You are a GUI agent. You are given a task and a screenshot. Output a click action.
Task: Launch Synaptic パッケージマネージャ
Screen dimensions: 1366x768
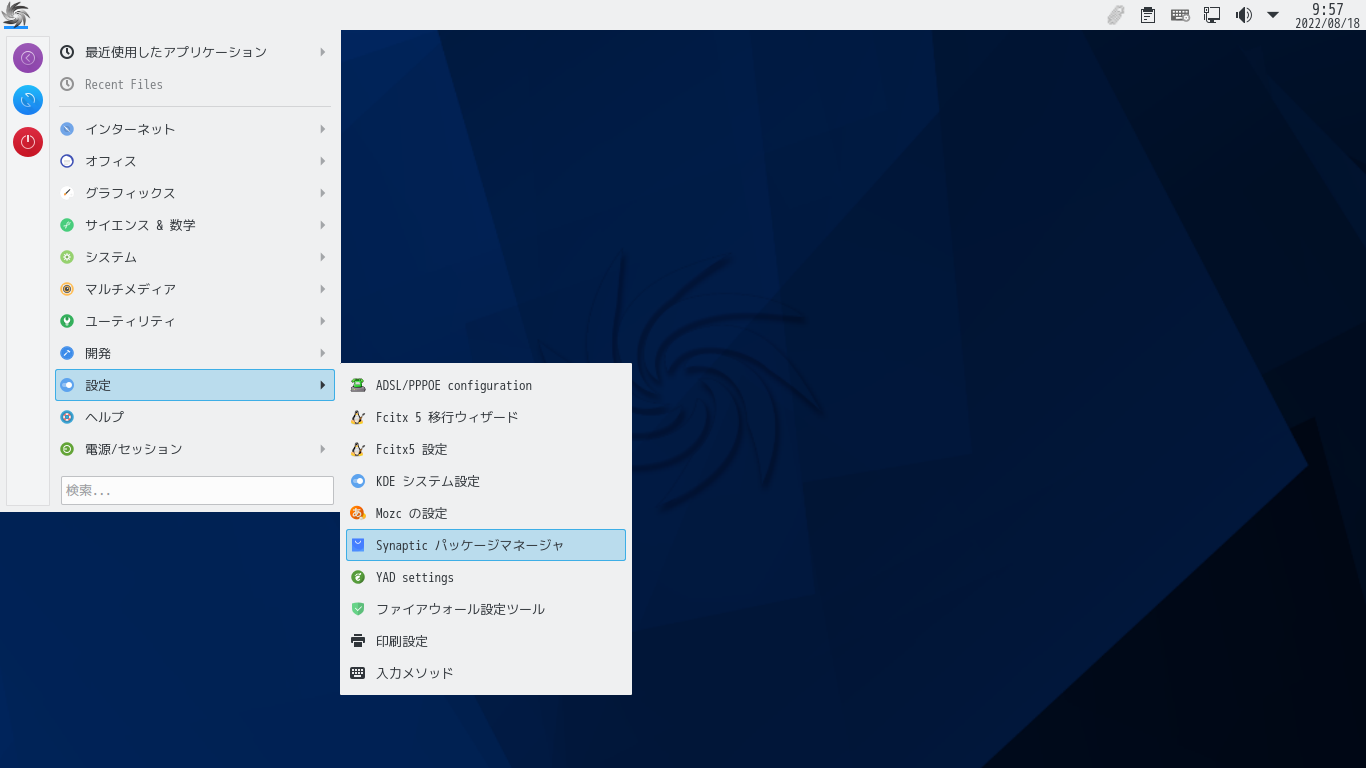[x=486, y=545]
